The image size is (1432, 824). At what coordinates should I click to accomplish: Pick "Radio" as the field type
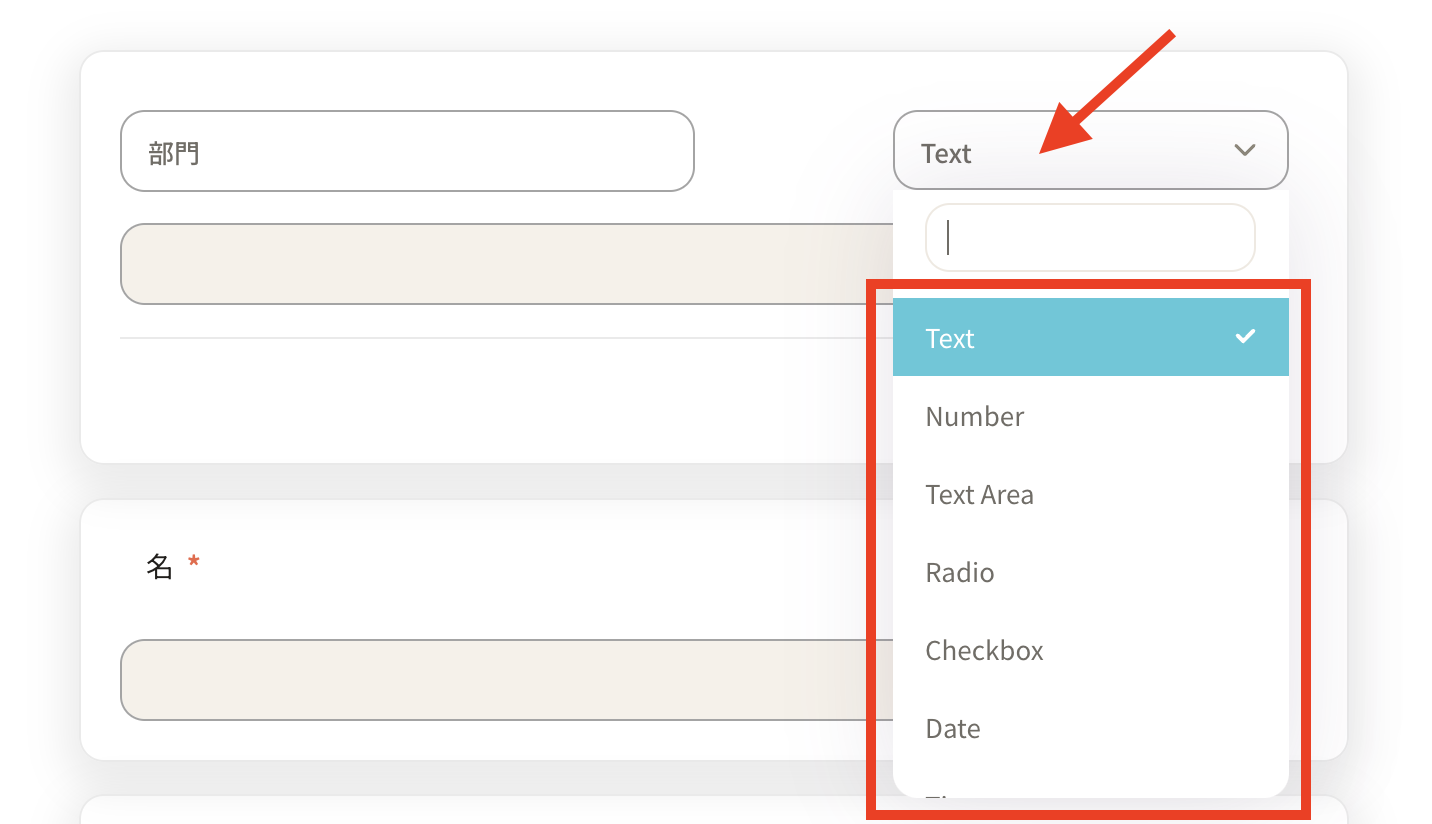[x=960, y=572]
